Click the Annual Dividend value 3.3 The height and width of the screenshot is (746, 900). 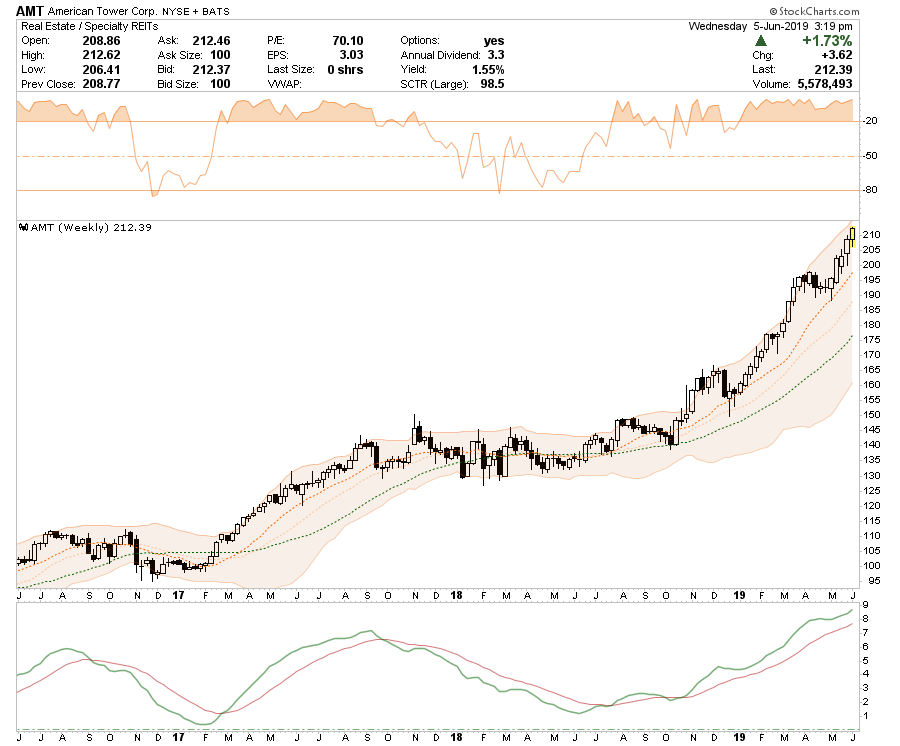coord(496,55)
